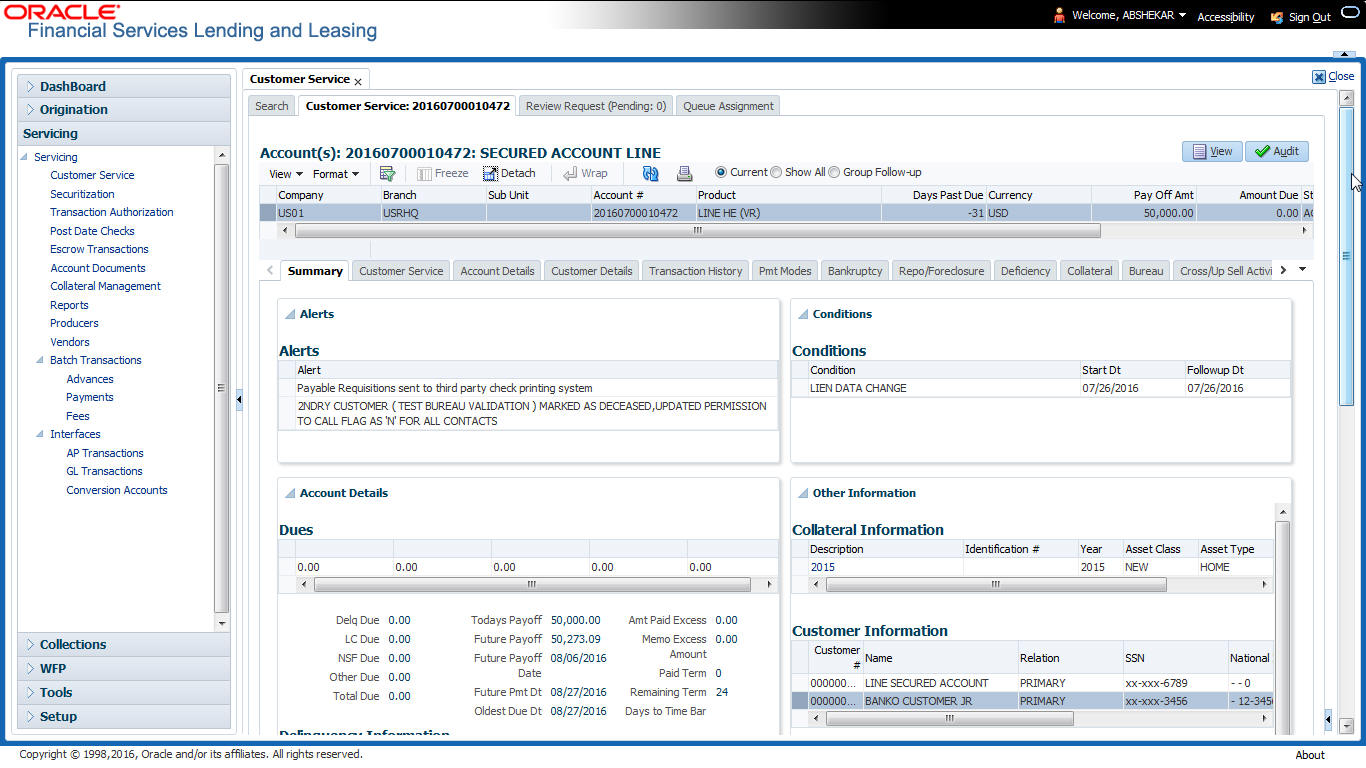Open Securitization in the Servicing tree

point(82,194)
